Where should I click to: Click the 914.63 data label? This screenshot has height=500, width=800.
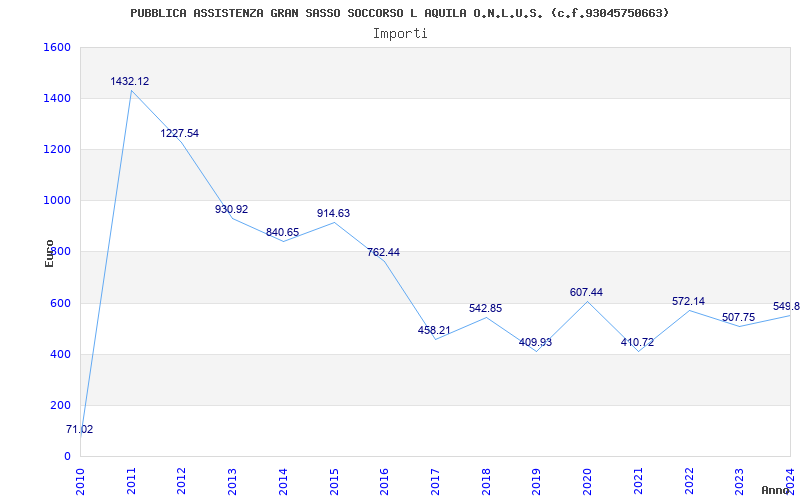point(334,213)
